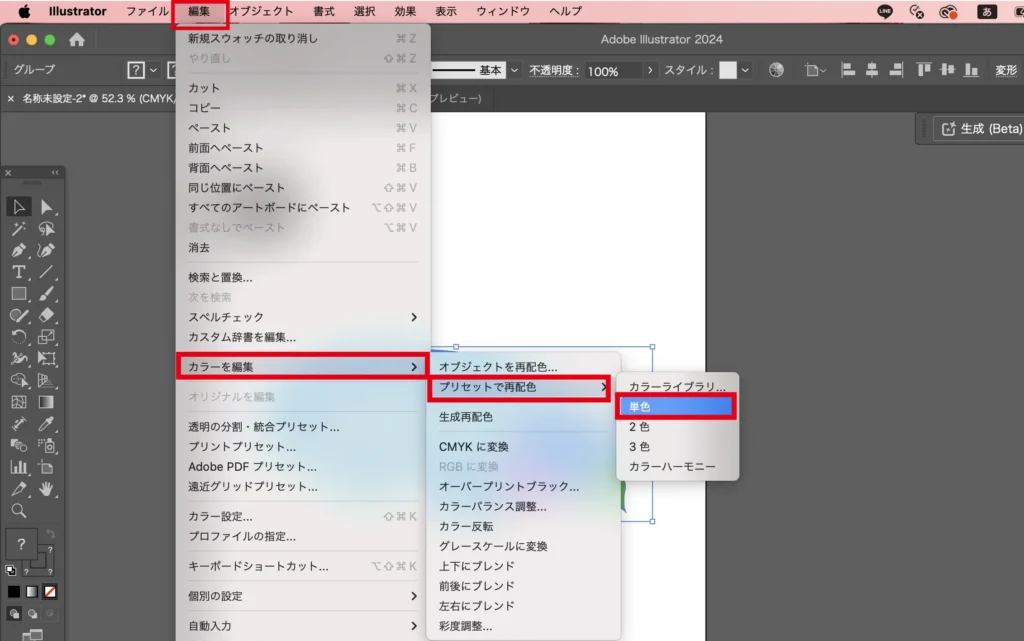The width and height of the screenshot is (1024, 641).
Task: Switch to gradient fill mode
Action: click(32, 592)
